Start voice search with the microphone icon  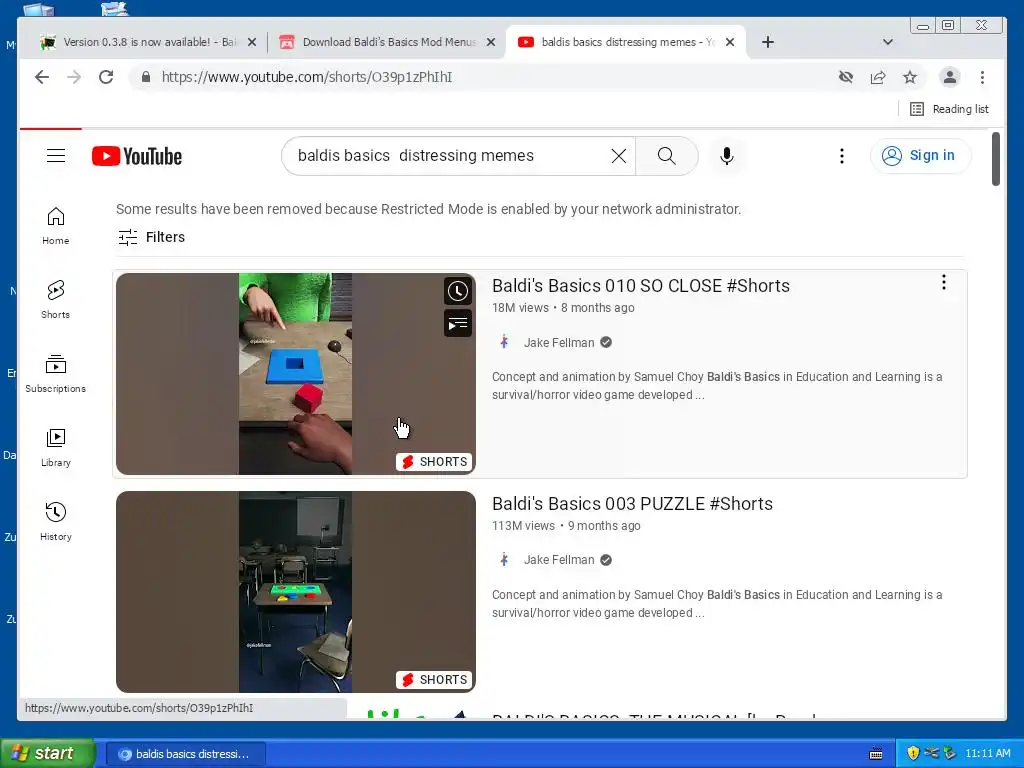pos(727,155)
